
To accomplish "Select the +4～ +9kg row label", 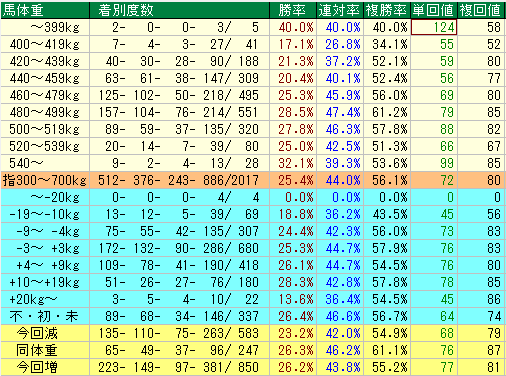I will point(45,265).
